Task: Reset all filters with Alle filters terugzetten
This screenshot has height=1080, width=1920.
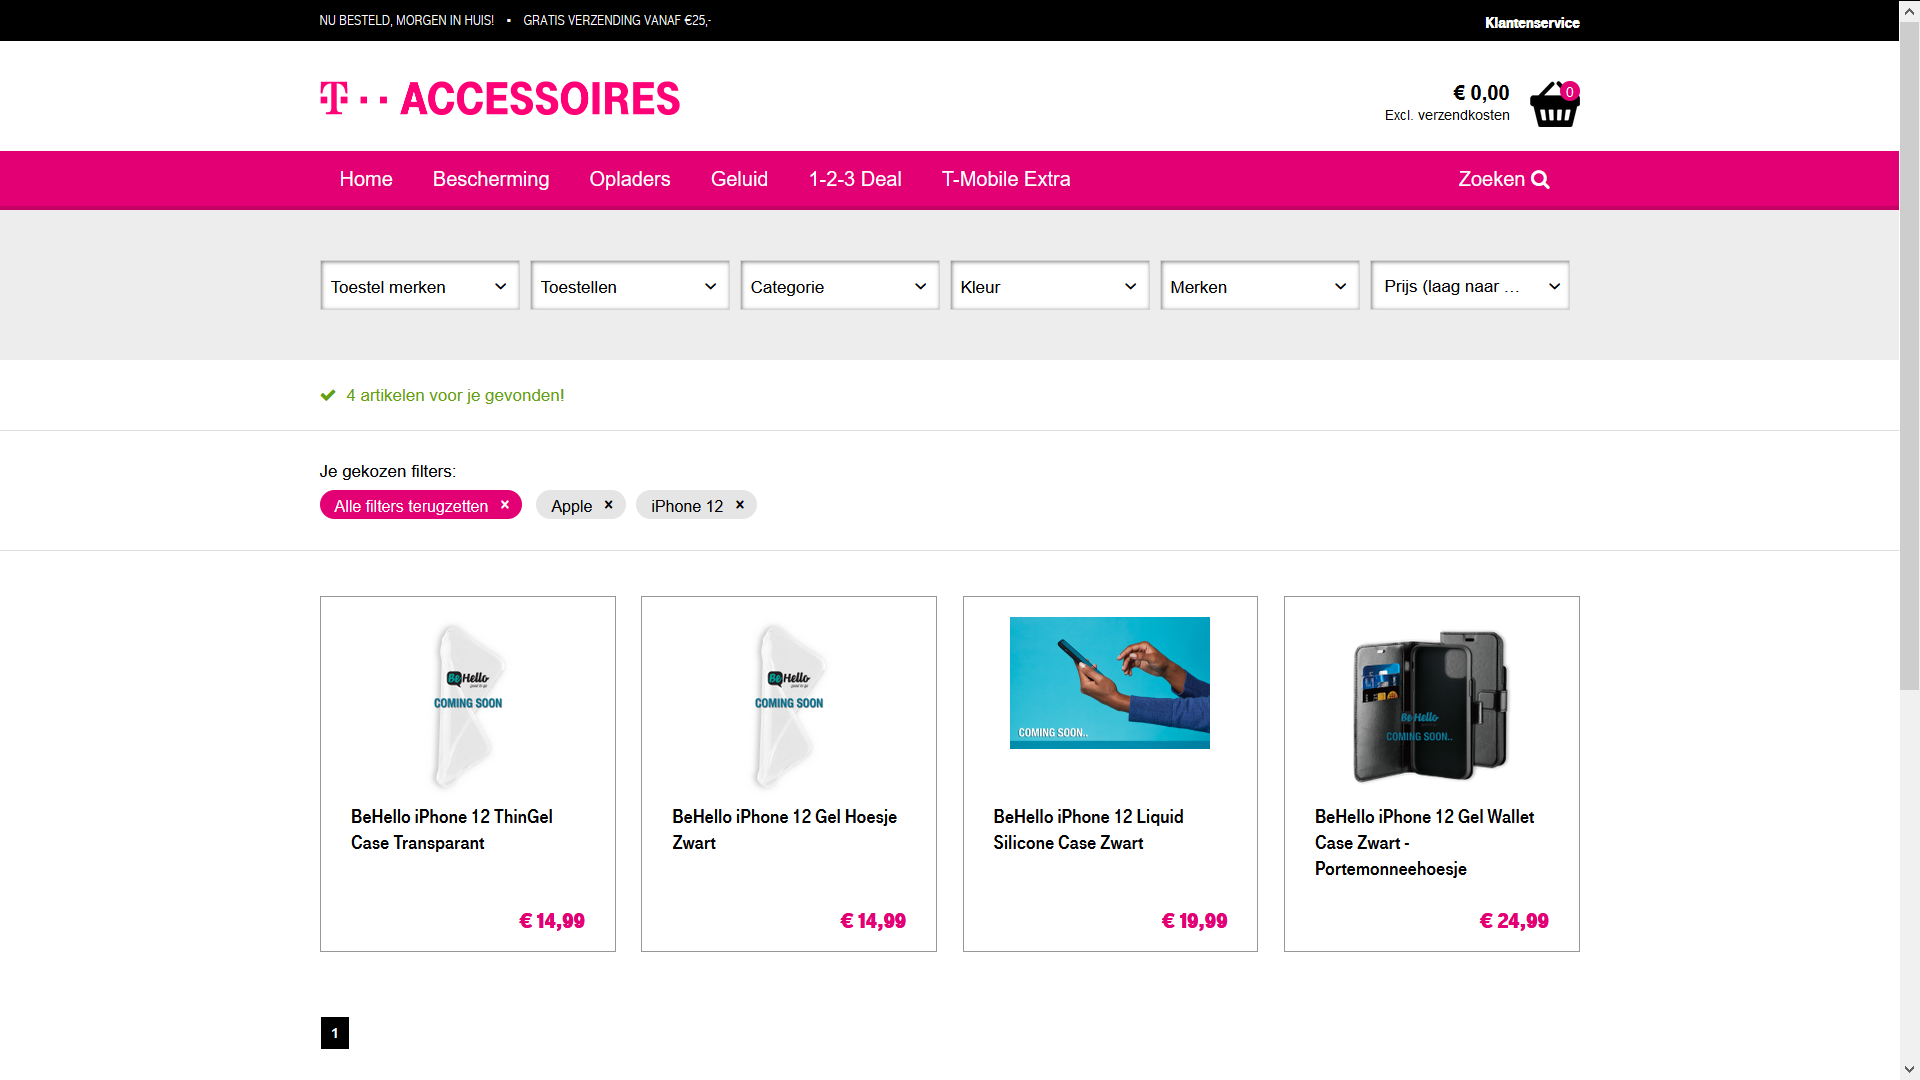Action: (x=420, y=506)
